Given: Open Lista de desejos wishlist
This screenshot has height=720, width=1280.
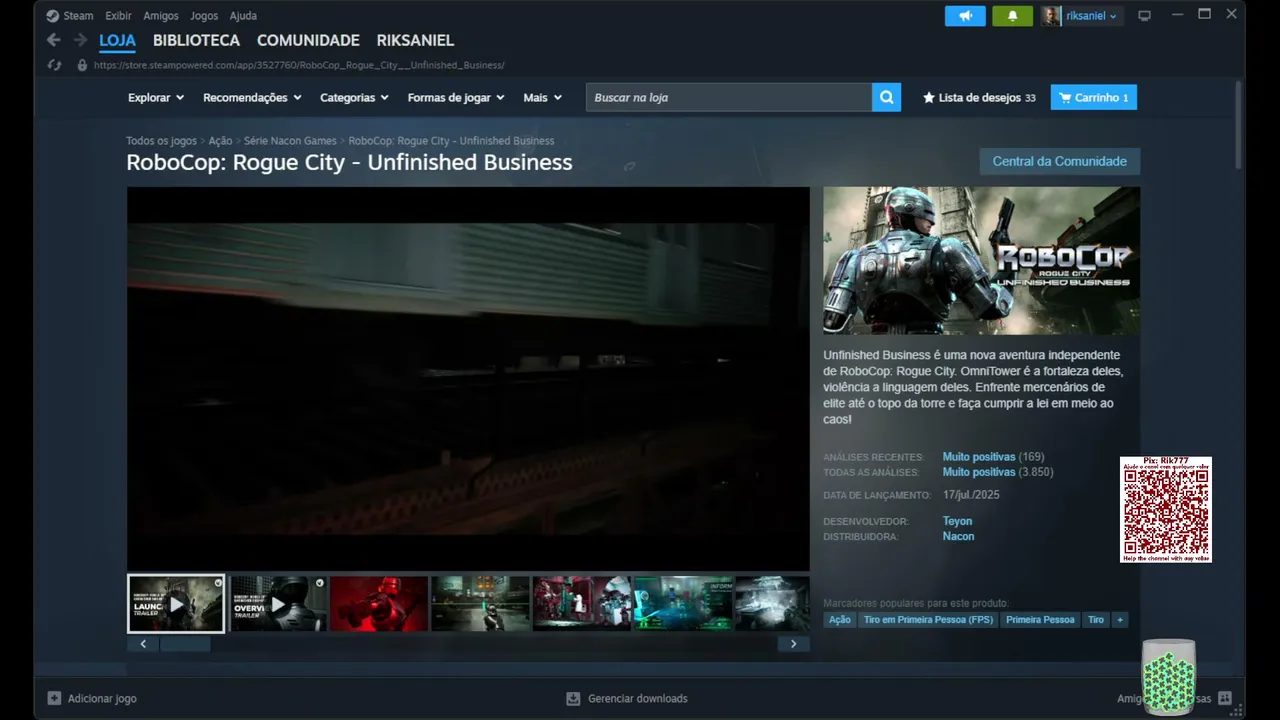Looking at the screenshot, I should [x=979, y=98].
